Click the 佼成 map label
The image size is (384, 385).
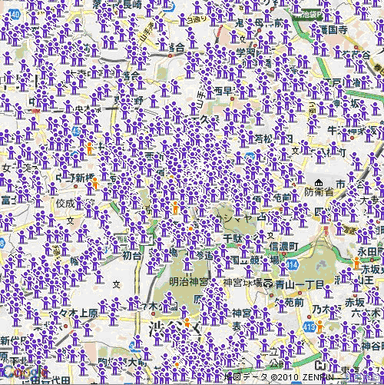click(66, 204)
